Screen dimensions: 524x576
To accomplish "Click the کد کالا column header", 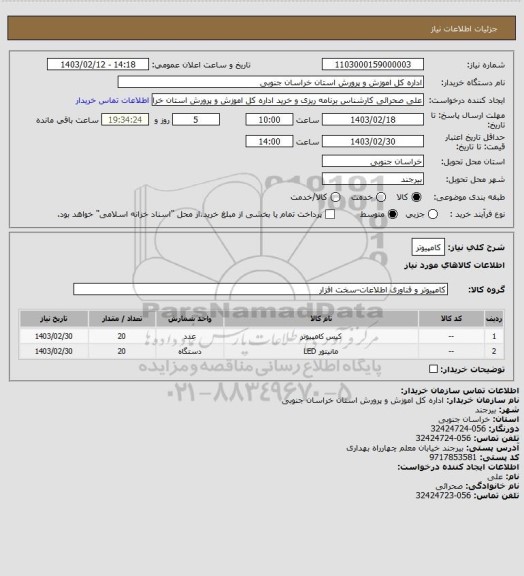I will 451,319.
